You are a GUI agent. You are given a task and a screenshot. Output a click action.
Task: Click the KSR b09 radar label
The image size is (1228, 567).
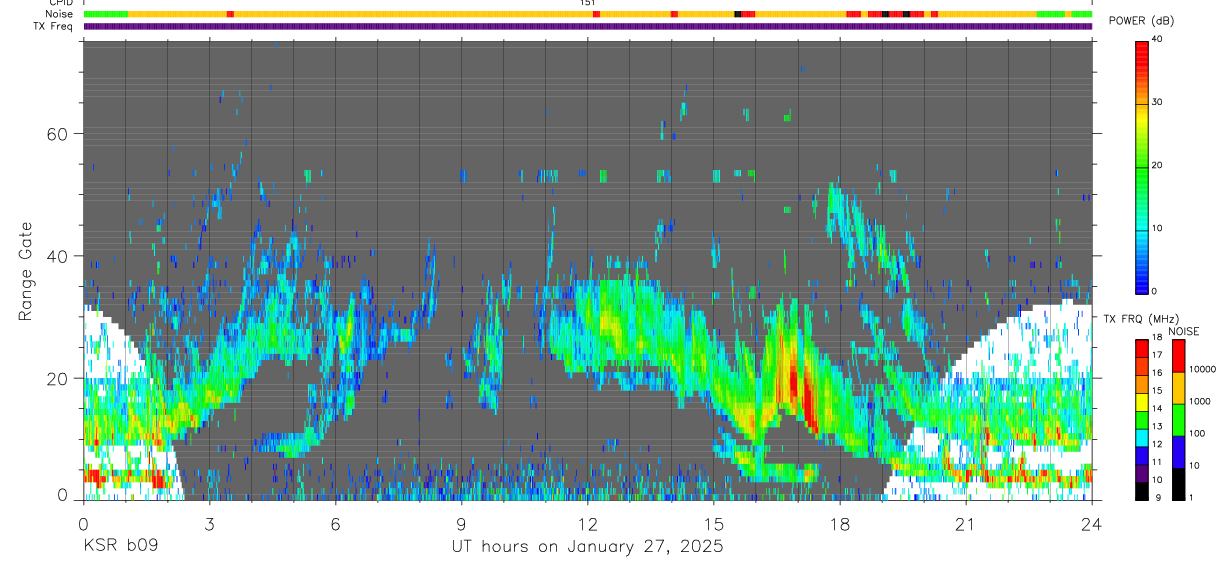120,547
